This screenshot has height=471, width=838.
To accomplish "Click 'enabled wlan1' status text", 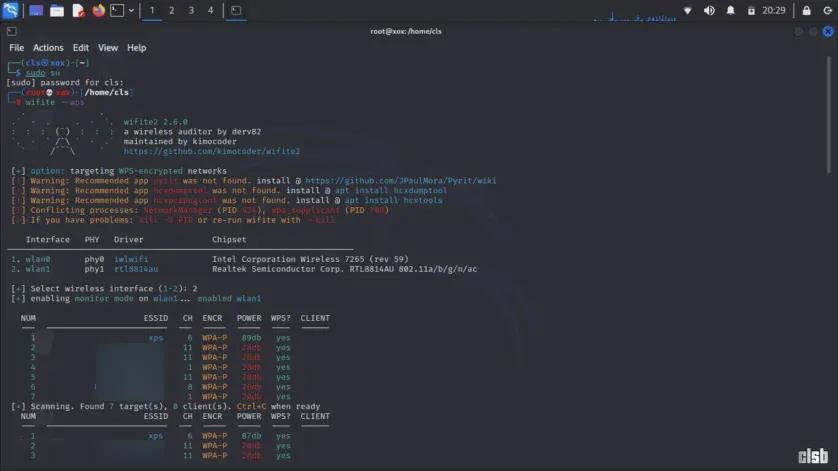I will (229, 298).
